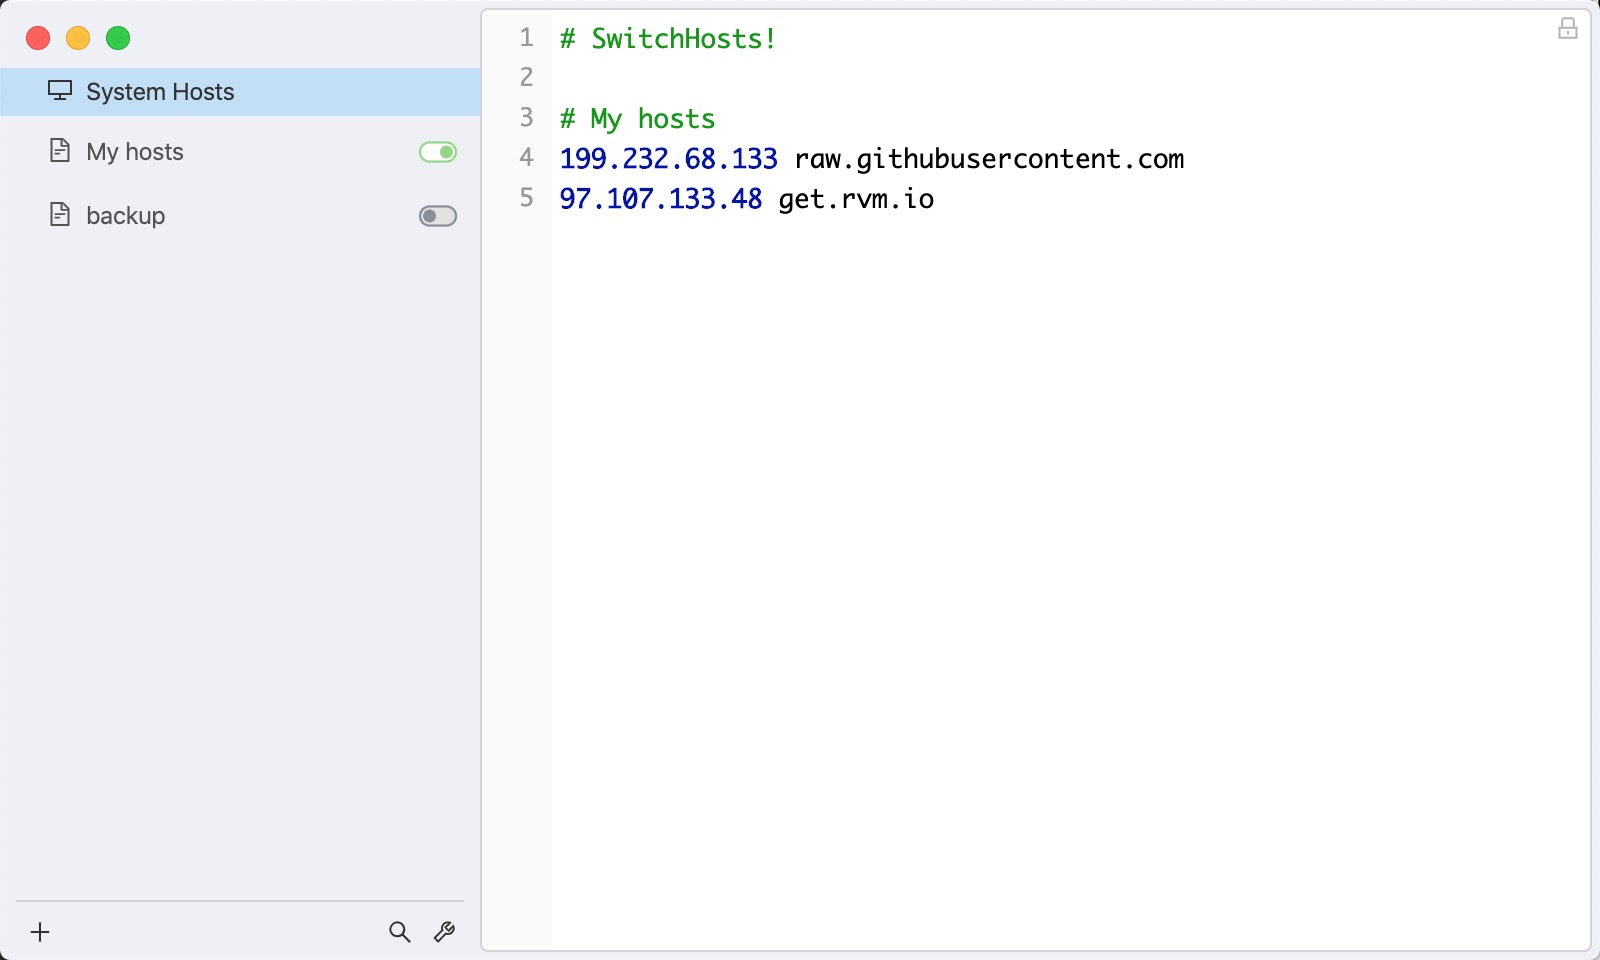Viewport: 1600px width, 960px height.
Task: Click the IP address 97.107.133.48
Action: click(660, 199)
